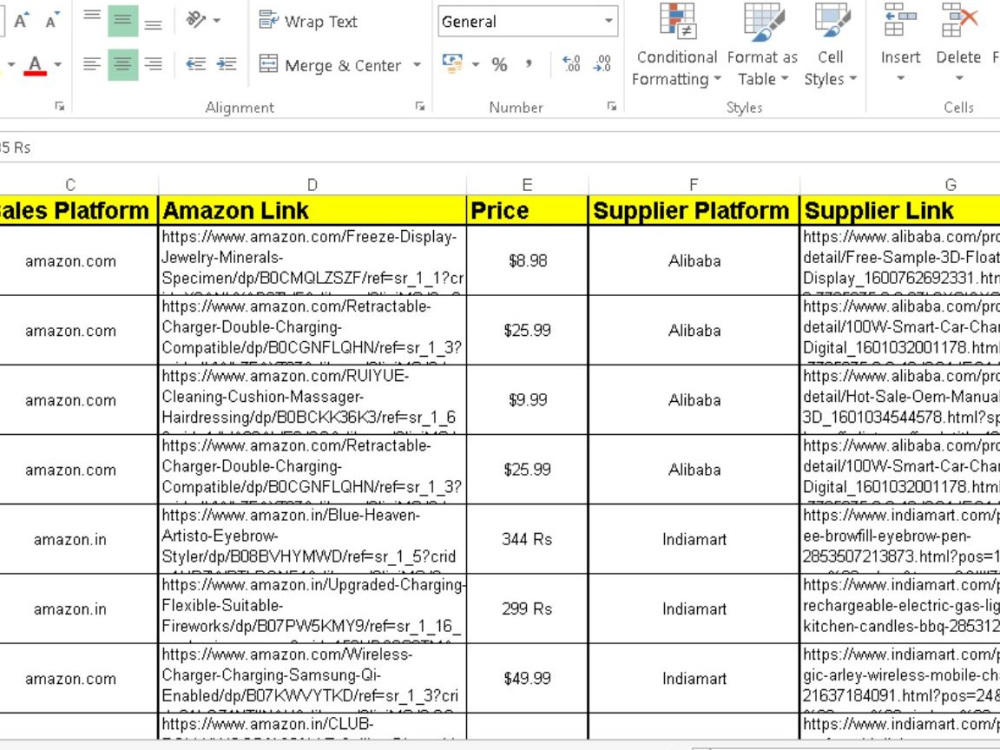The height and width of the screenshot is (750, 1000).
Task: Apply Accounting Number Format
Action: click(x=453, y=63)
